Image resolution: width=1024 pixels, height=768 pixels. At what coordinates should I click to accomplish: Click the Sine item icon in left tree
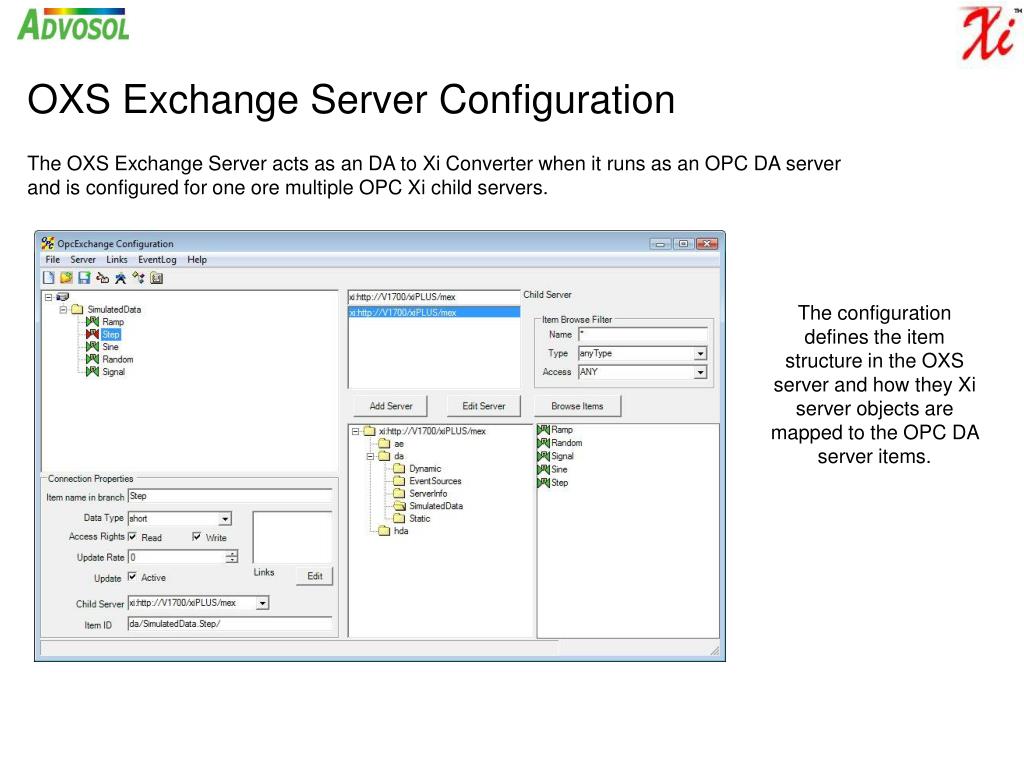point(93,346)
